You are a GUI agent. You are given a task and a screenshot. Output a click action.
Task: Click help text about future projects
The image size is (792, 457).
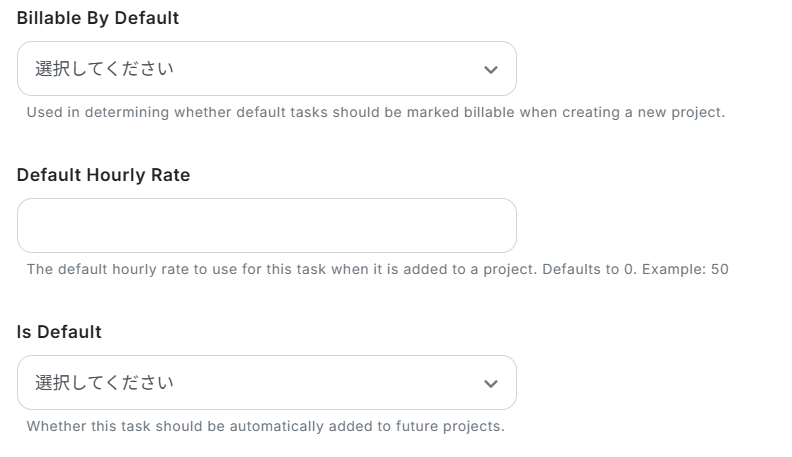coord(265,426)
